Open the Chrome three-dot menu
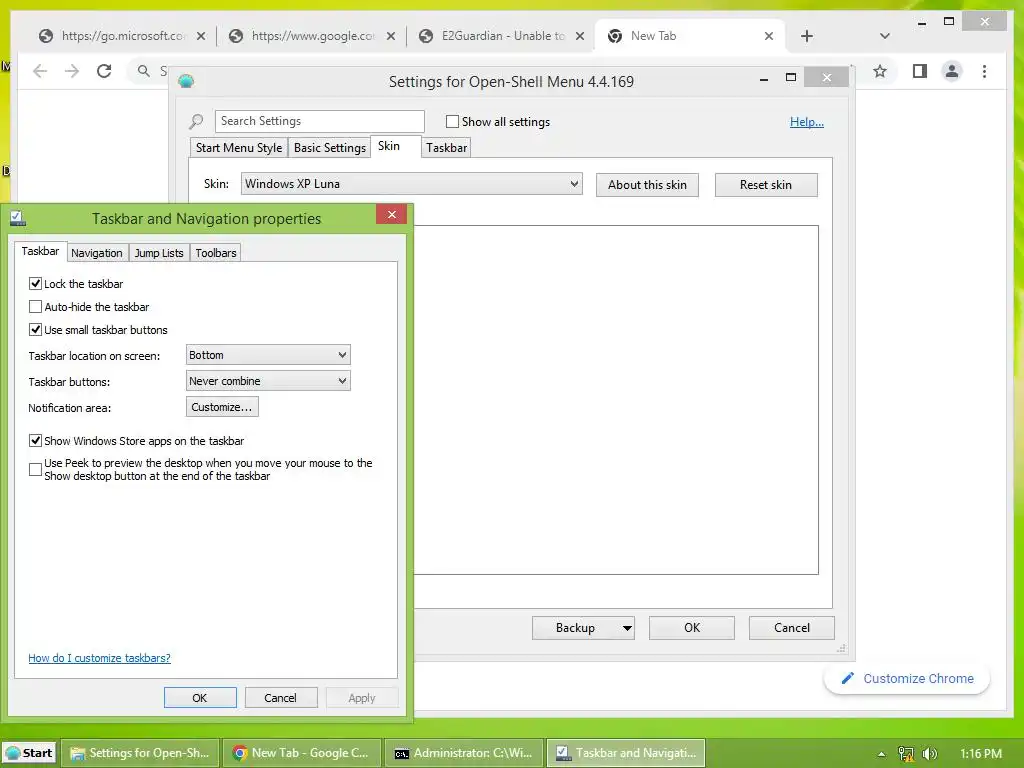 (984, 71)
